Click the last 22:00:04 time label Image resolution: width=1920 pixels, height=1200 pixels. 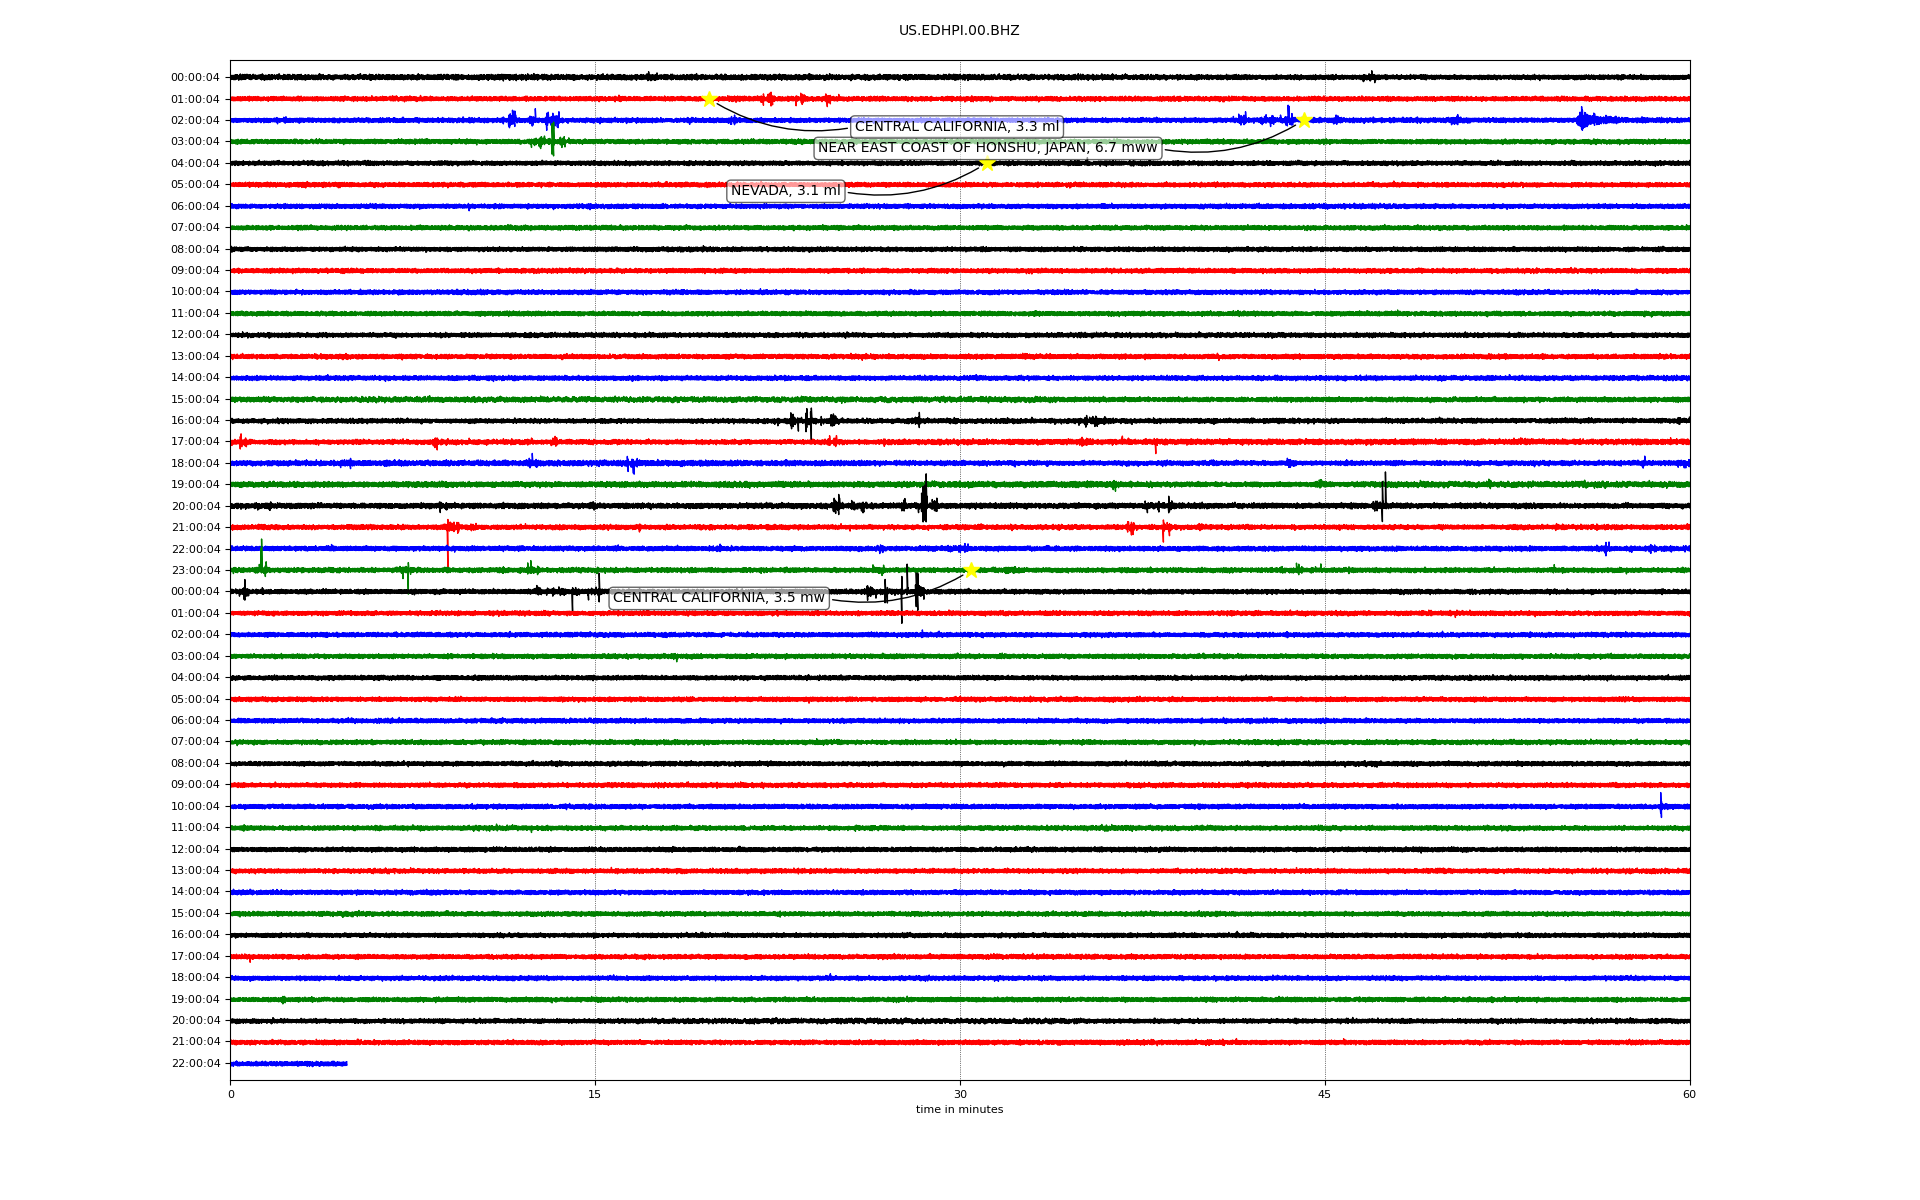(x=195, y=1064)
